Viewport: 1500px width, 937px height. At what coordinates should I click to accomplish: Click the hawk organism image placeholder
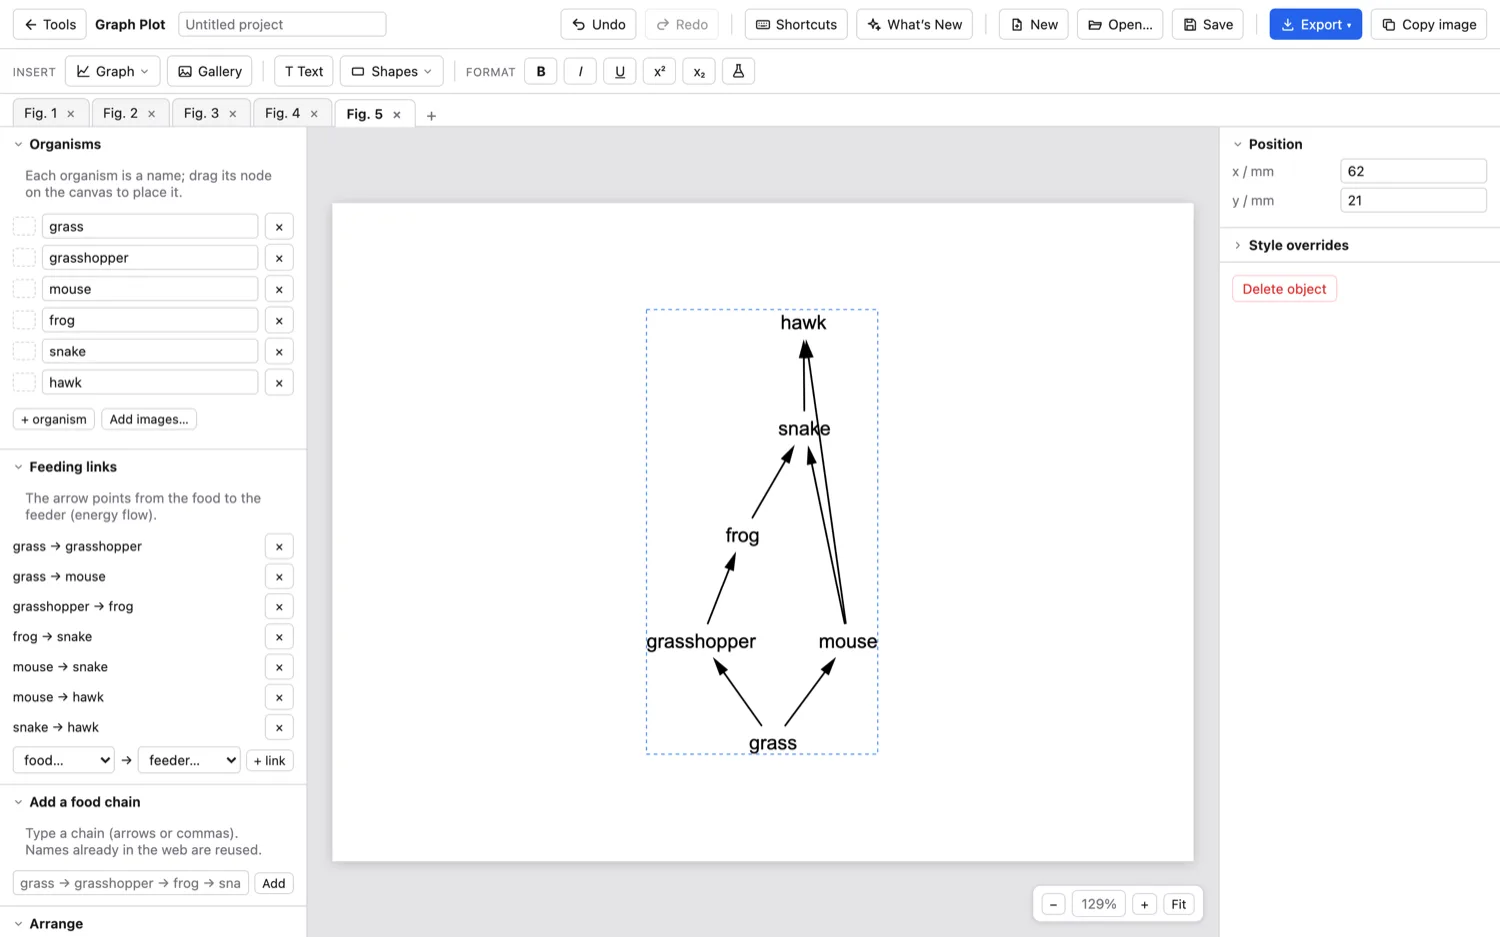(x=24, y=383)
